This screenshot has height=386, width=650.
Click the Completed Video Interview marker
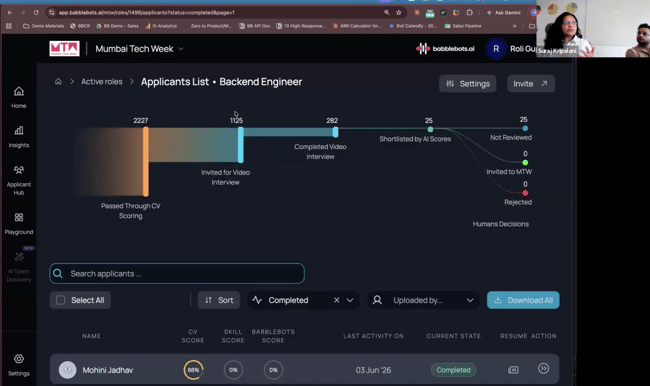(335, 132)
